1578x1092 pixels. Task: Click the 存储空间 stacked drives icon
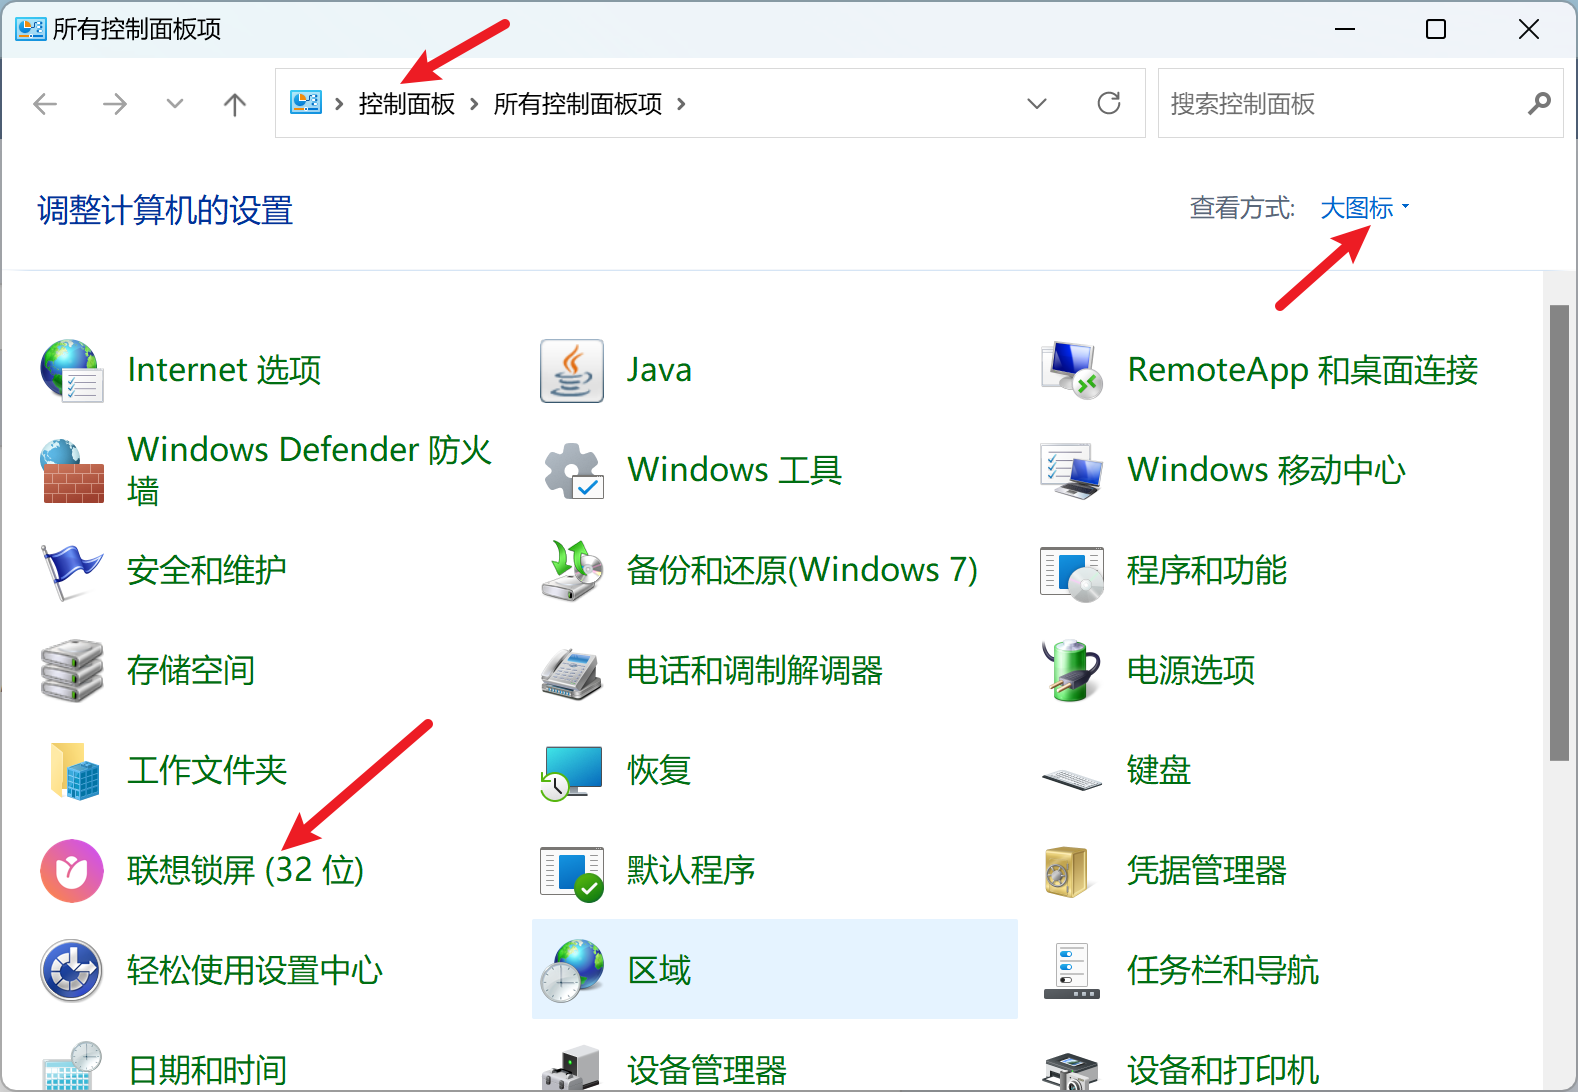(72, 670)
